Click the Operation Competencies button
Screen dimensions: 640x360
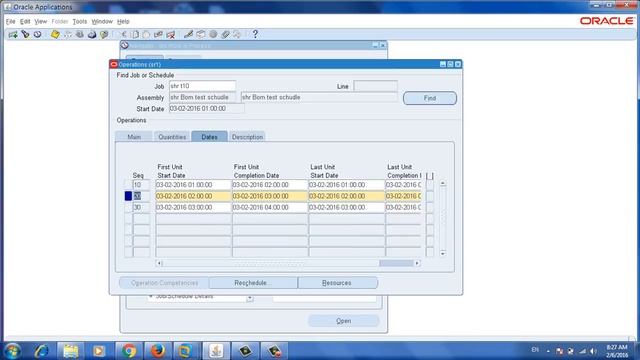164,283
